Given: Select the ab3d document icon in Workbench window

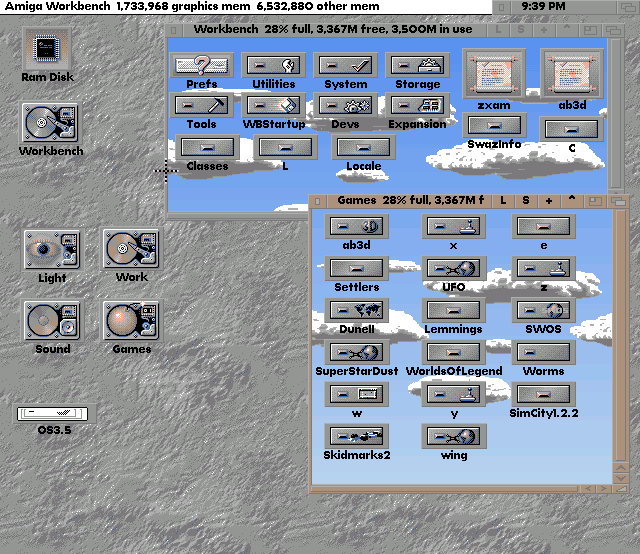Looking at the screenshot, I should point(572,74).
